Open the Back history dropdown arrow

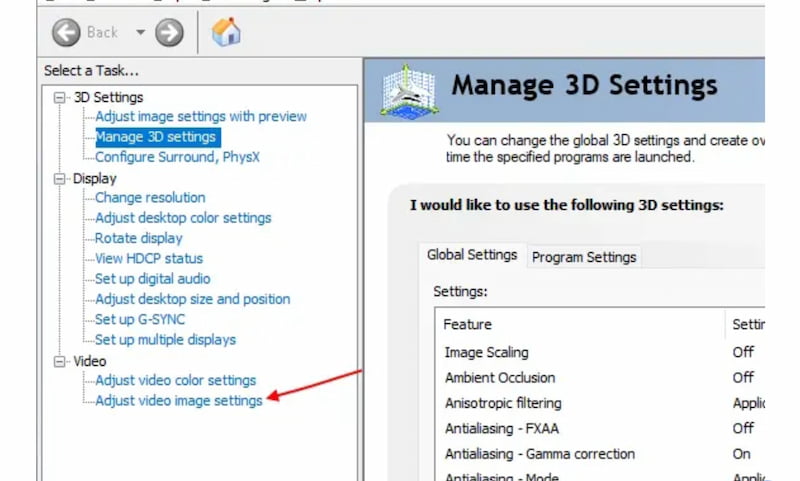(140, 33)
